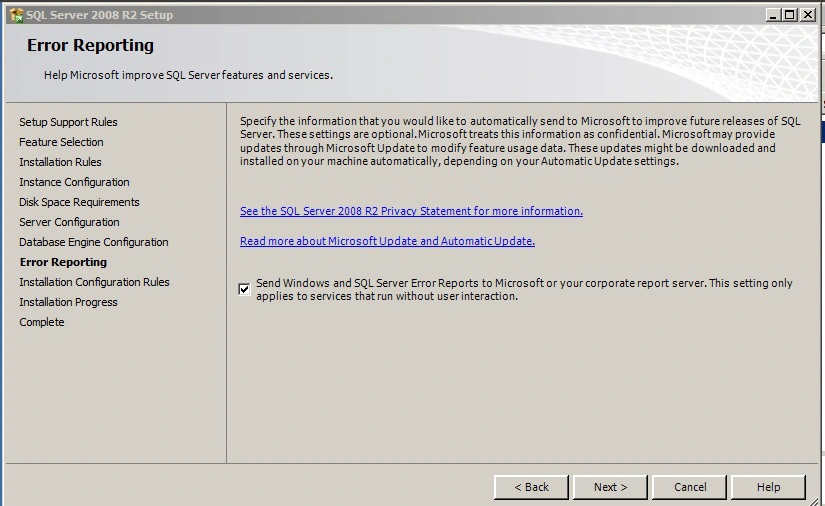Go back with the Back button
This screenshot has width=825, height=506.
[x=531, y=487]
